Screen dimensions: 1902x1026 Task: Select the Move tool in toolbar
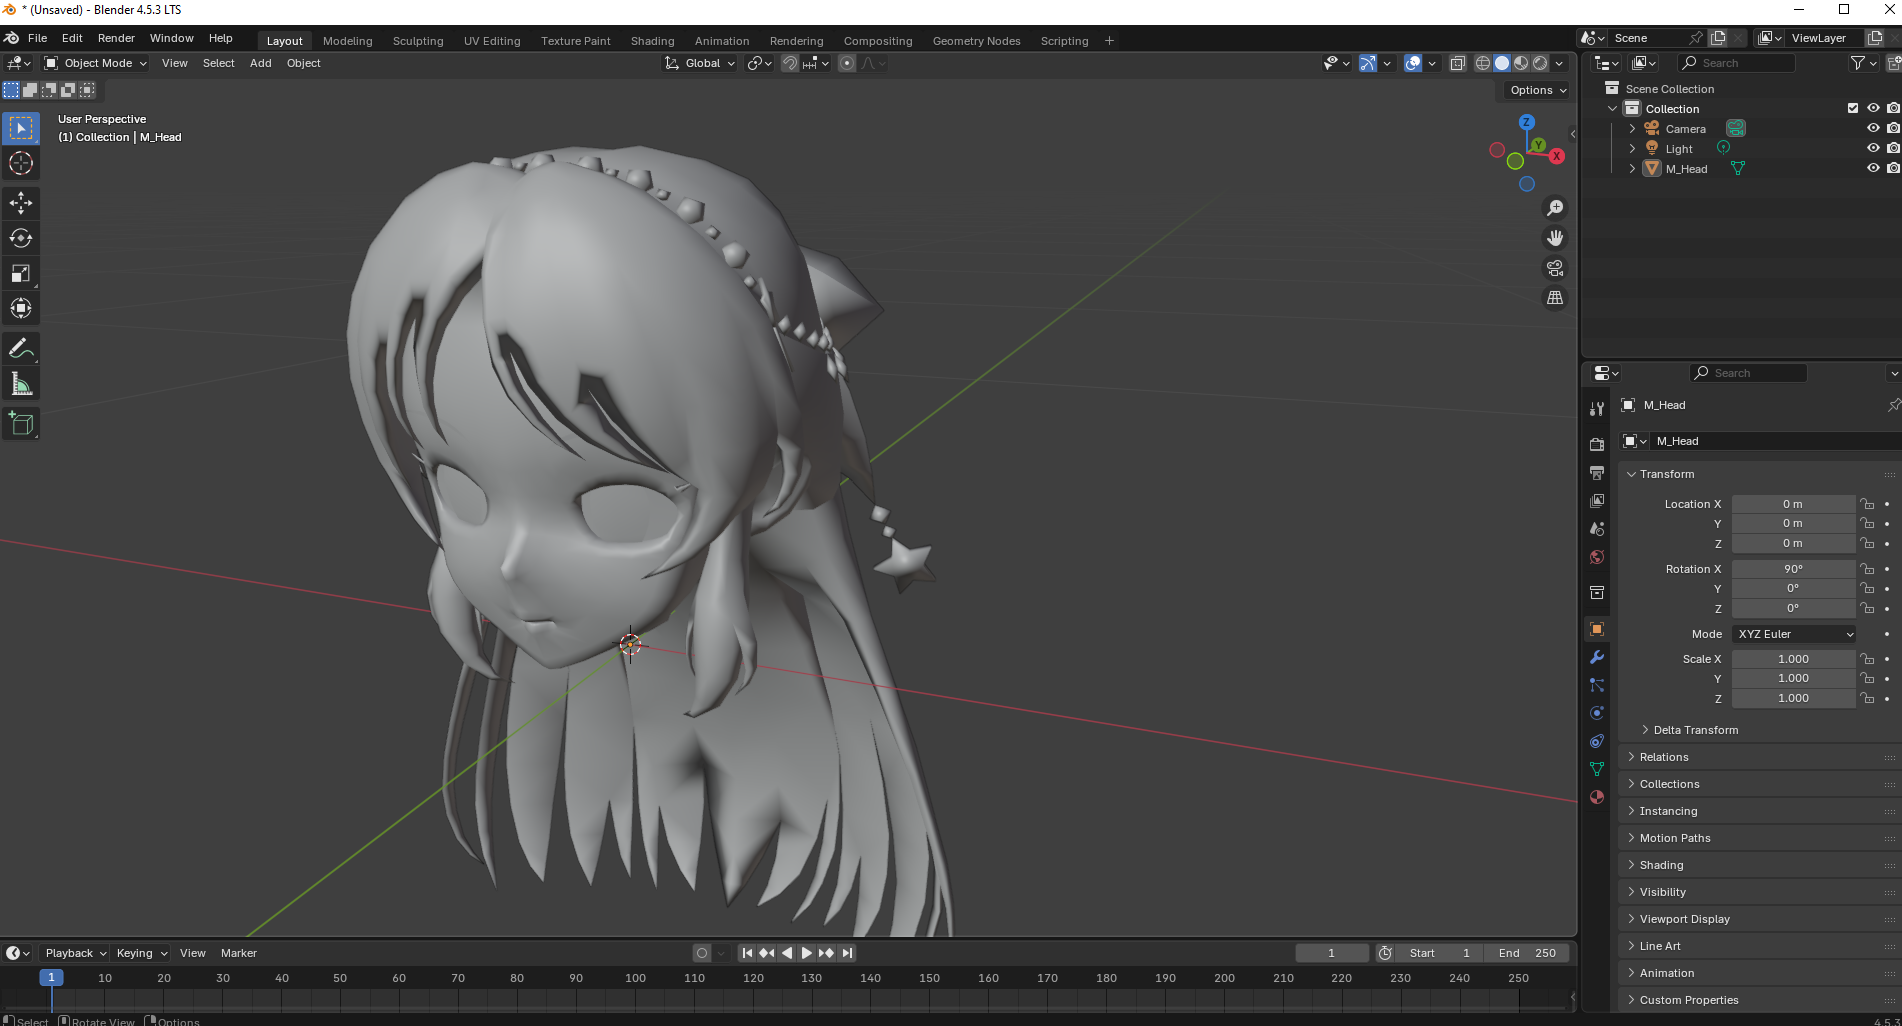click(x=21, y=203)
